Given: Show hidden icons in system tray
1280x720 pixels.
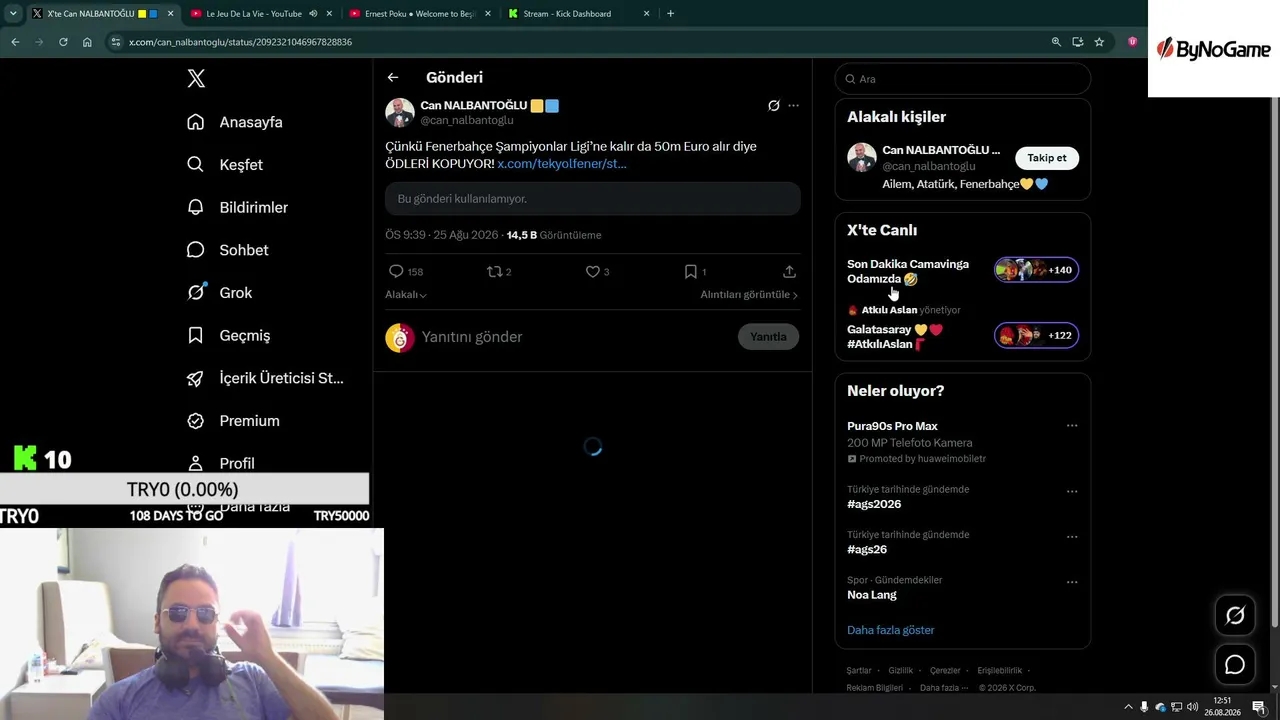Looking at the screenshot, I should (1128, 707).
